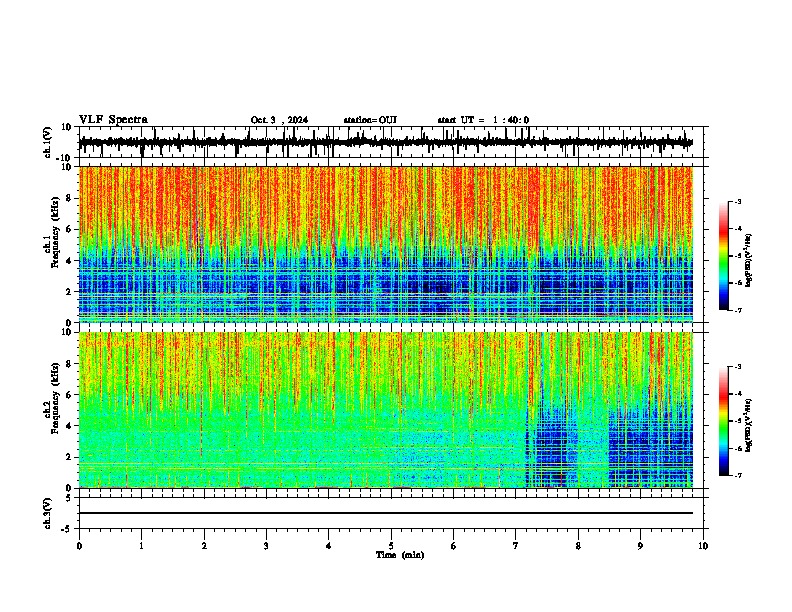Click time axis tick label "4"

click(329, 546)
